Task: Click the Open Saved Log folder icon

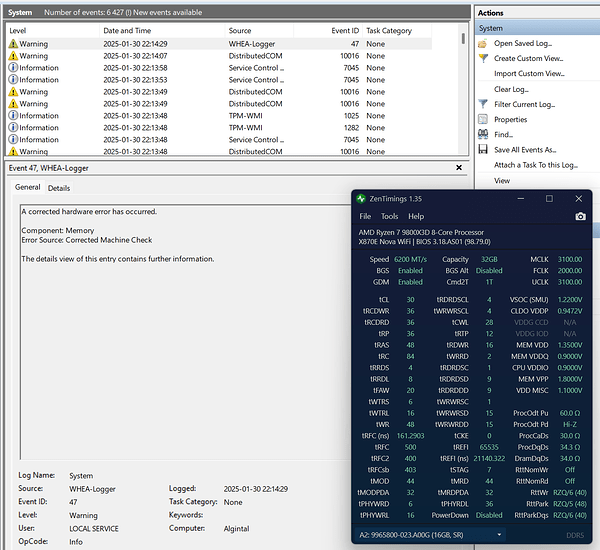Action: [483, 44]
